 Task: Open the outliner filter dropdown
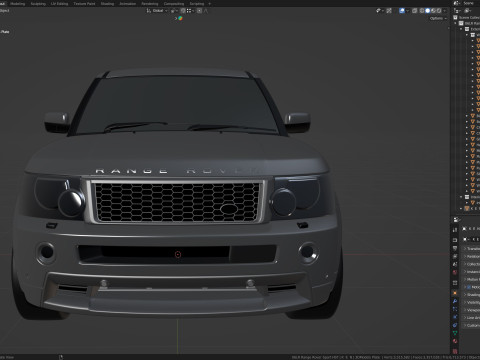(x=468, y=11)
